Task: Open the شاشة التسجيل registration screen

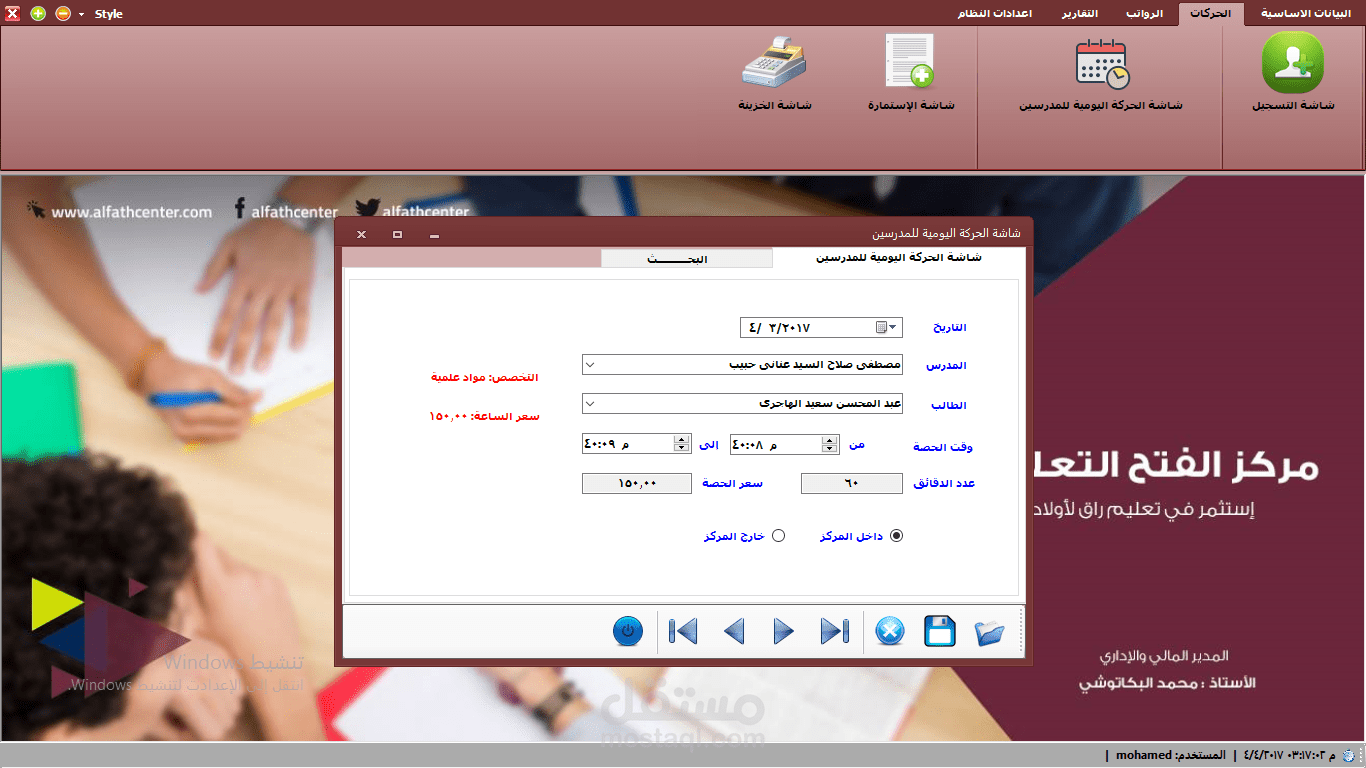Action: [x=1292, y=62]
